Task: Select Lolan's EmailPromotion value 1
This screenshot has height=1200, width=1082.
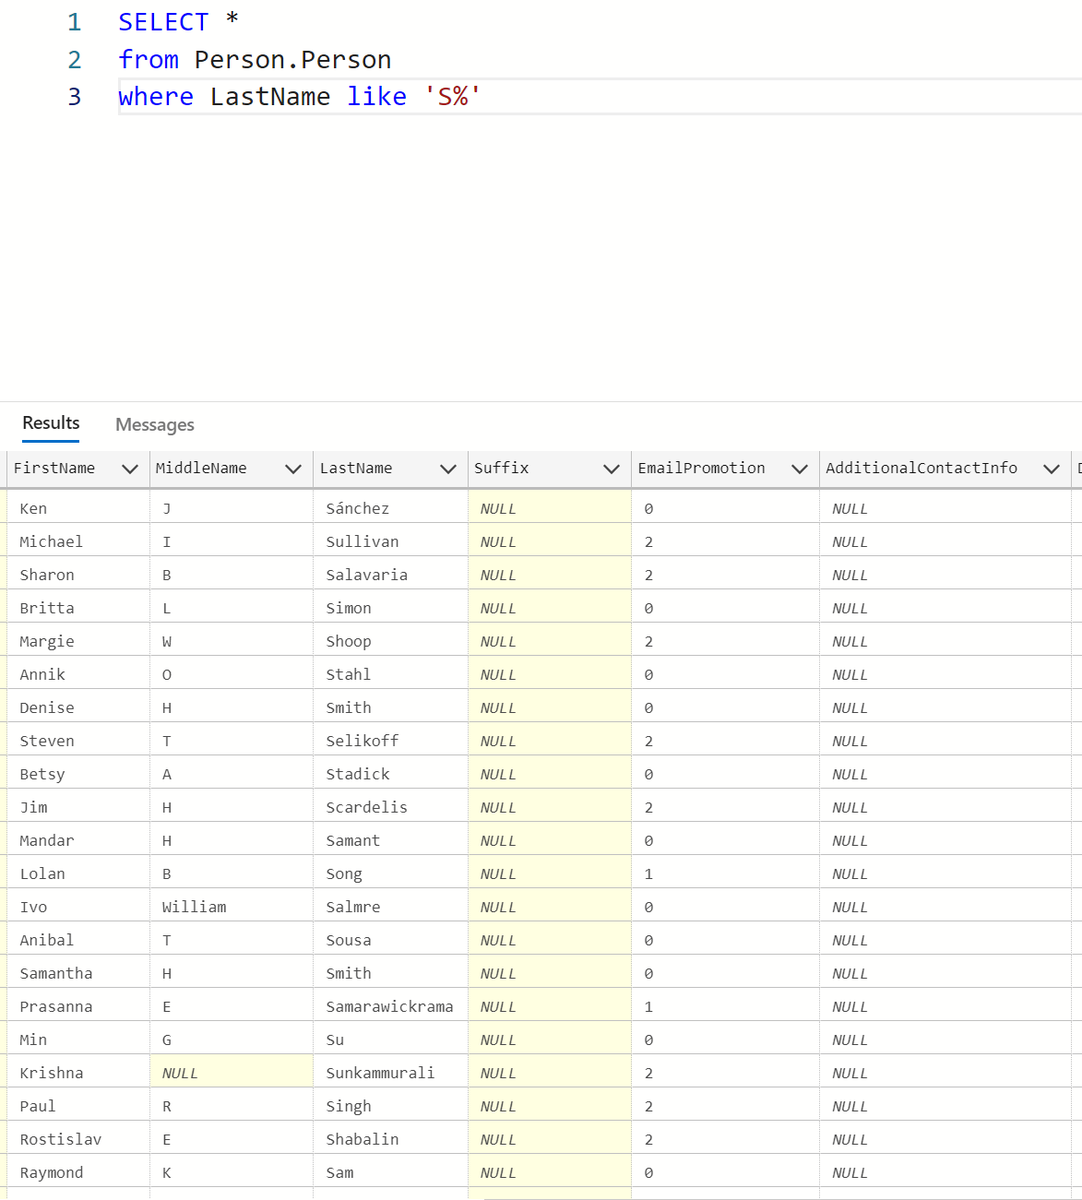Action: pyautogui.click(x=725, y=873)
